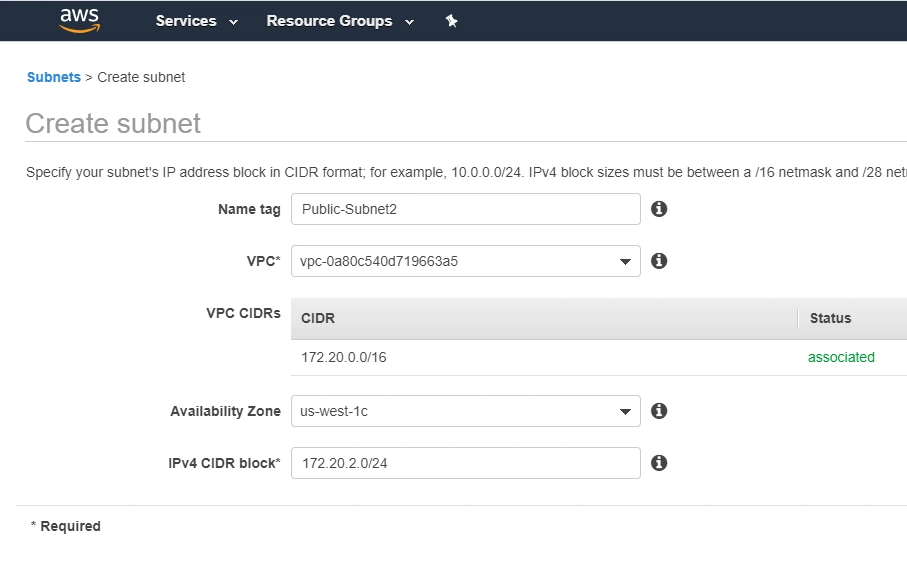907x561 pixels.
Task: Open the Resource Groups menu
Action: [x=340, y=21]
